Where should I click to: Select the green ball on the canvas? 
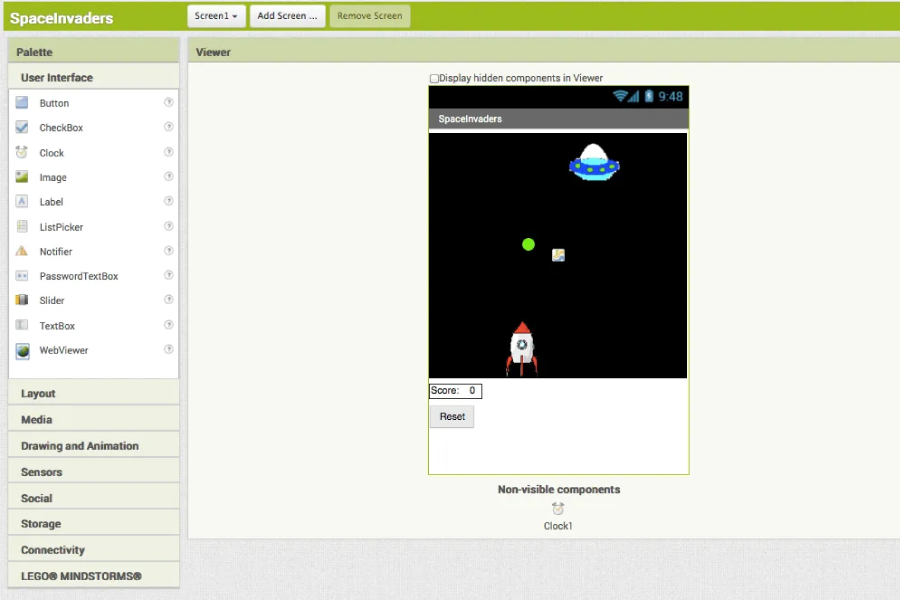point(529,245)
